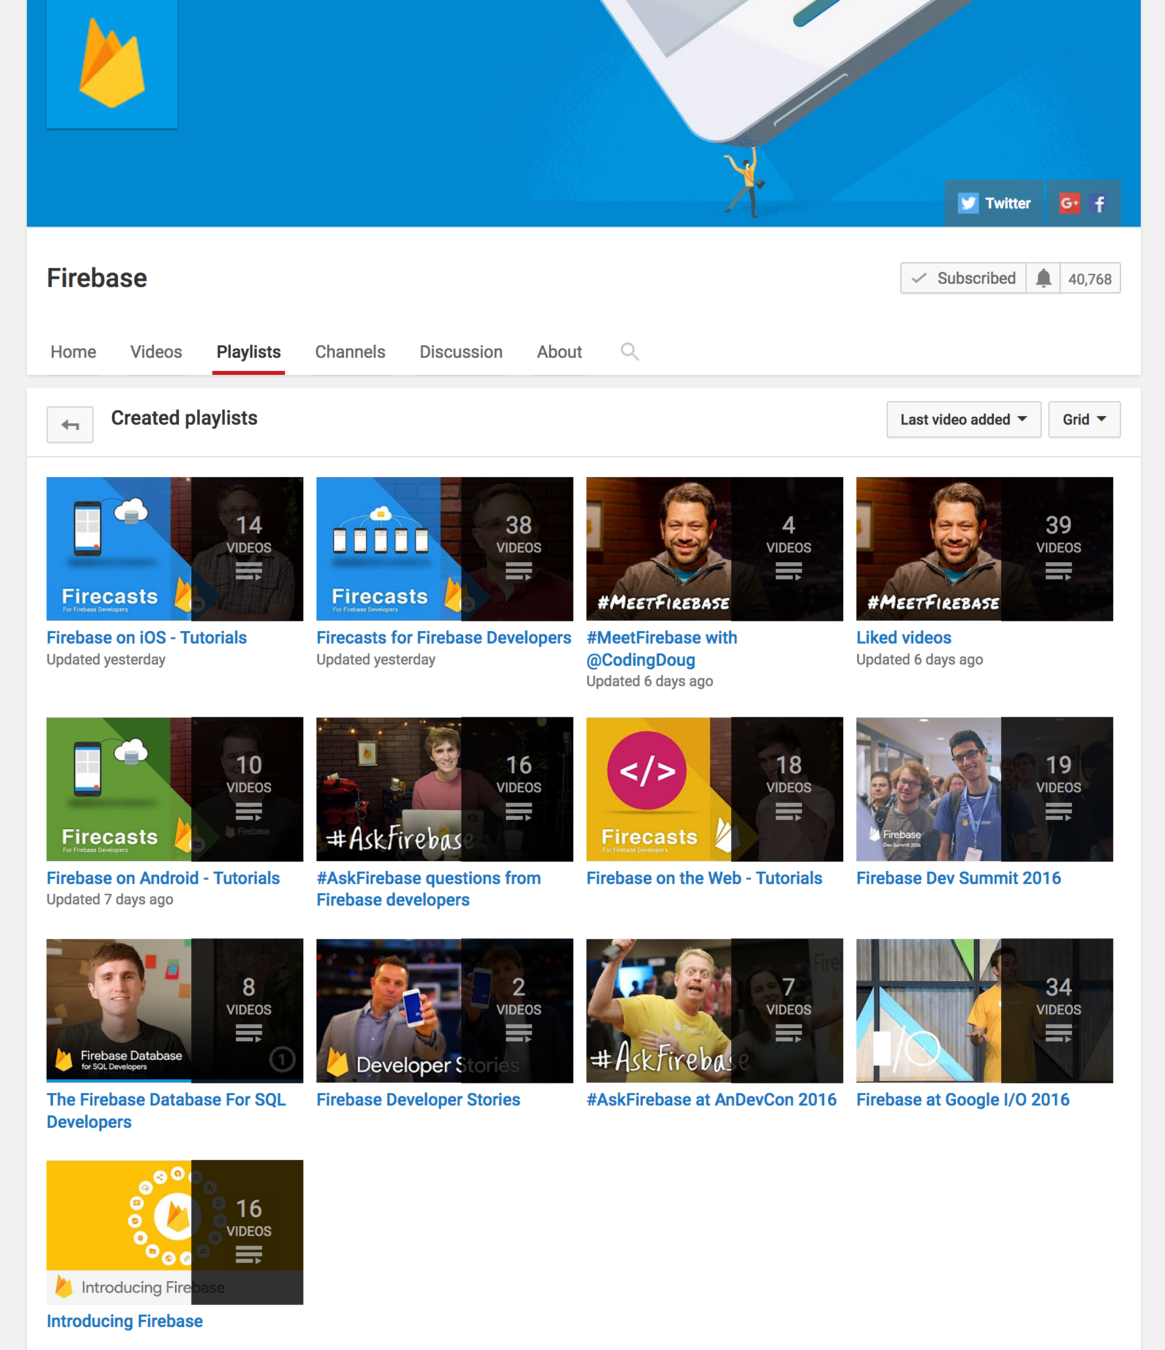Open the Facebook icon on banner
1165x1350 pixels.
(x=1099, y=203)
